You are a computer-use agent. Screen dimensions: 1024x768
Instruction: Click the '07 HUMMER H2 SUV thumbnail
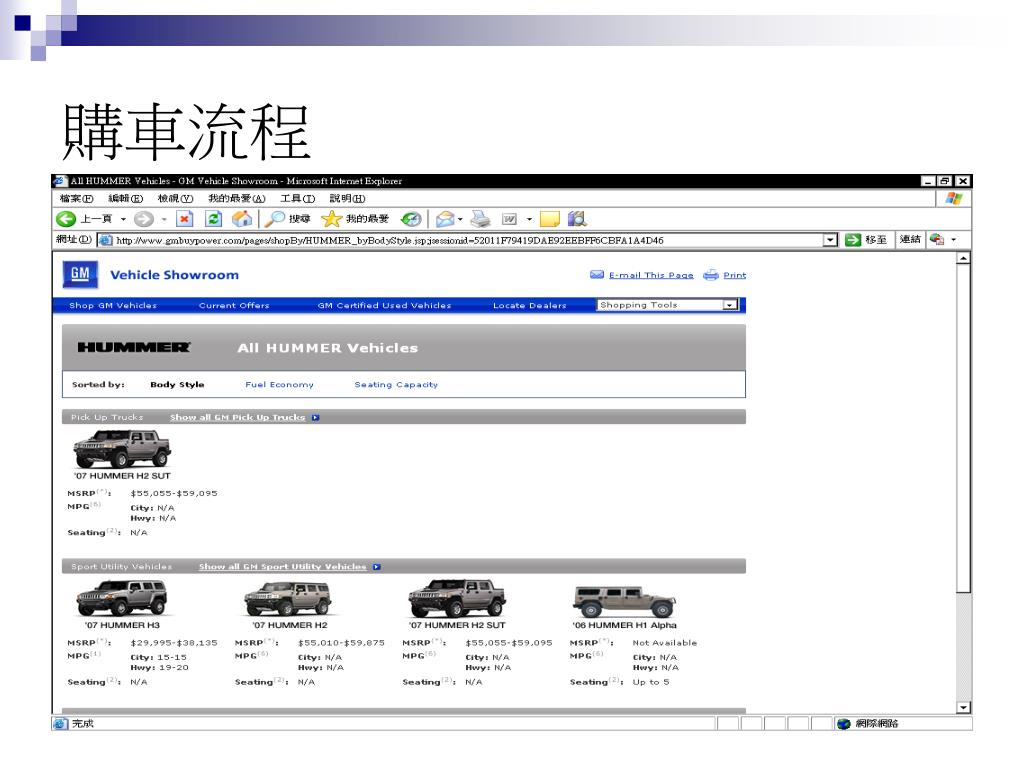[288, 598]
